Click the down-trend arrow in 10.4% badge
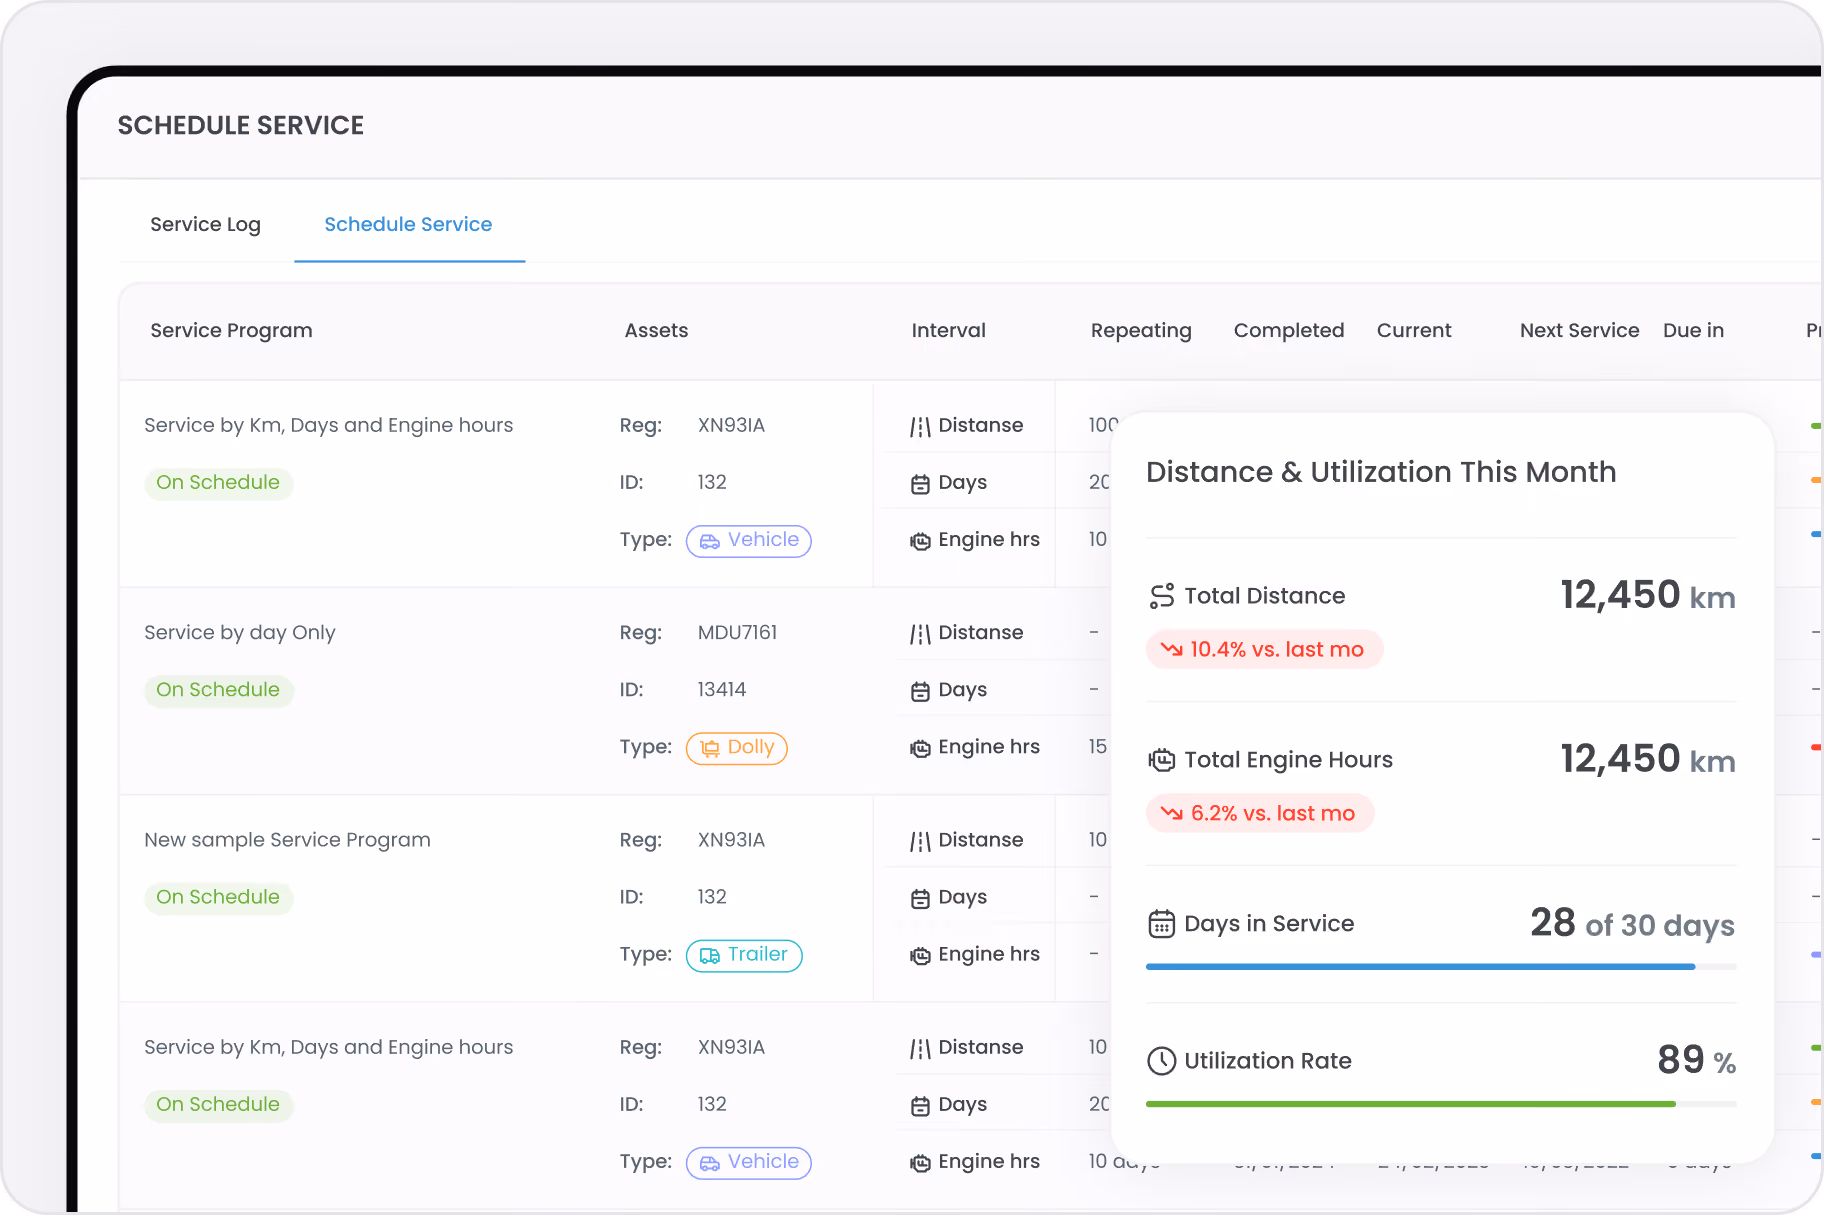The width and height of the screenshot is (1824, 1215). (1171, 650)
